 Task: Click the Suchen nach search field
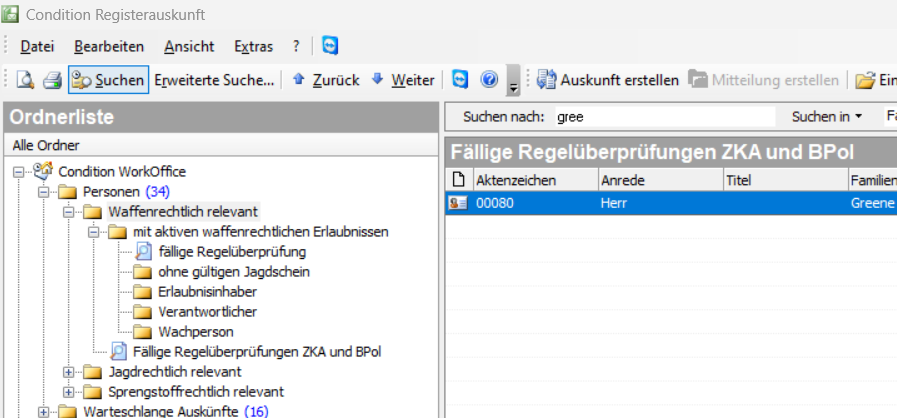pos(664,117)
